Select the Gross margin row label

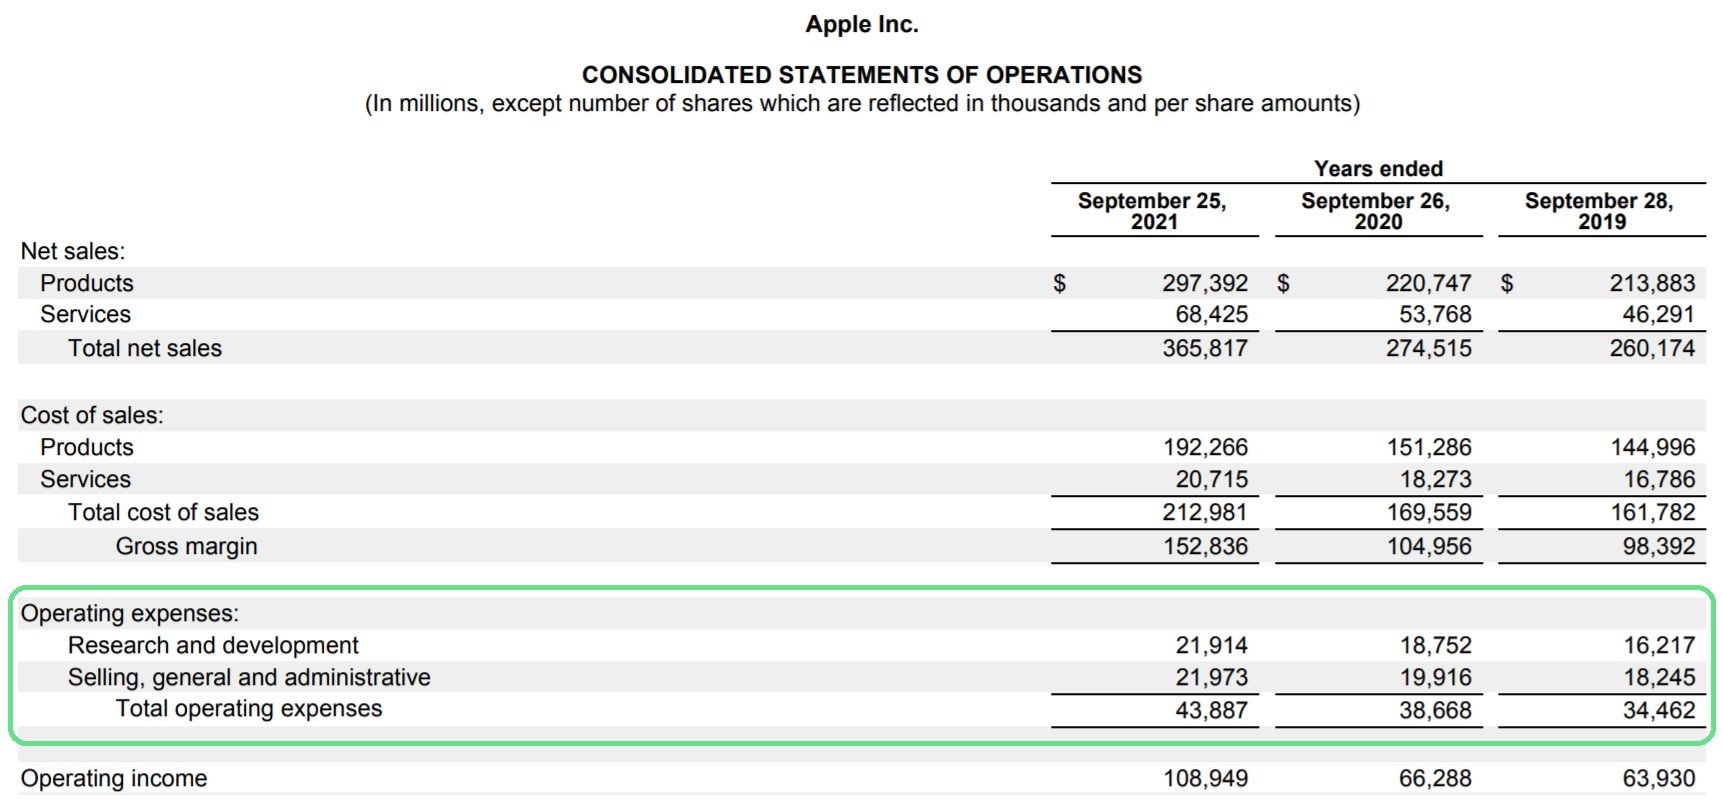click(186, 546)
